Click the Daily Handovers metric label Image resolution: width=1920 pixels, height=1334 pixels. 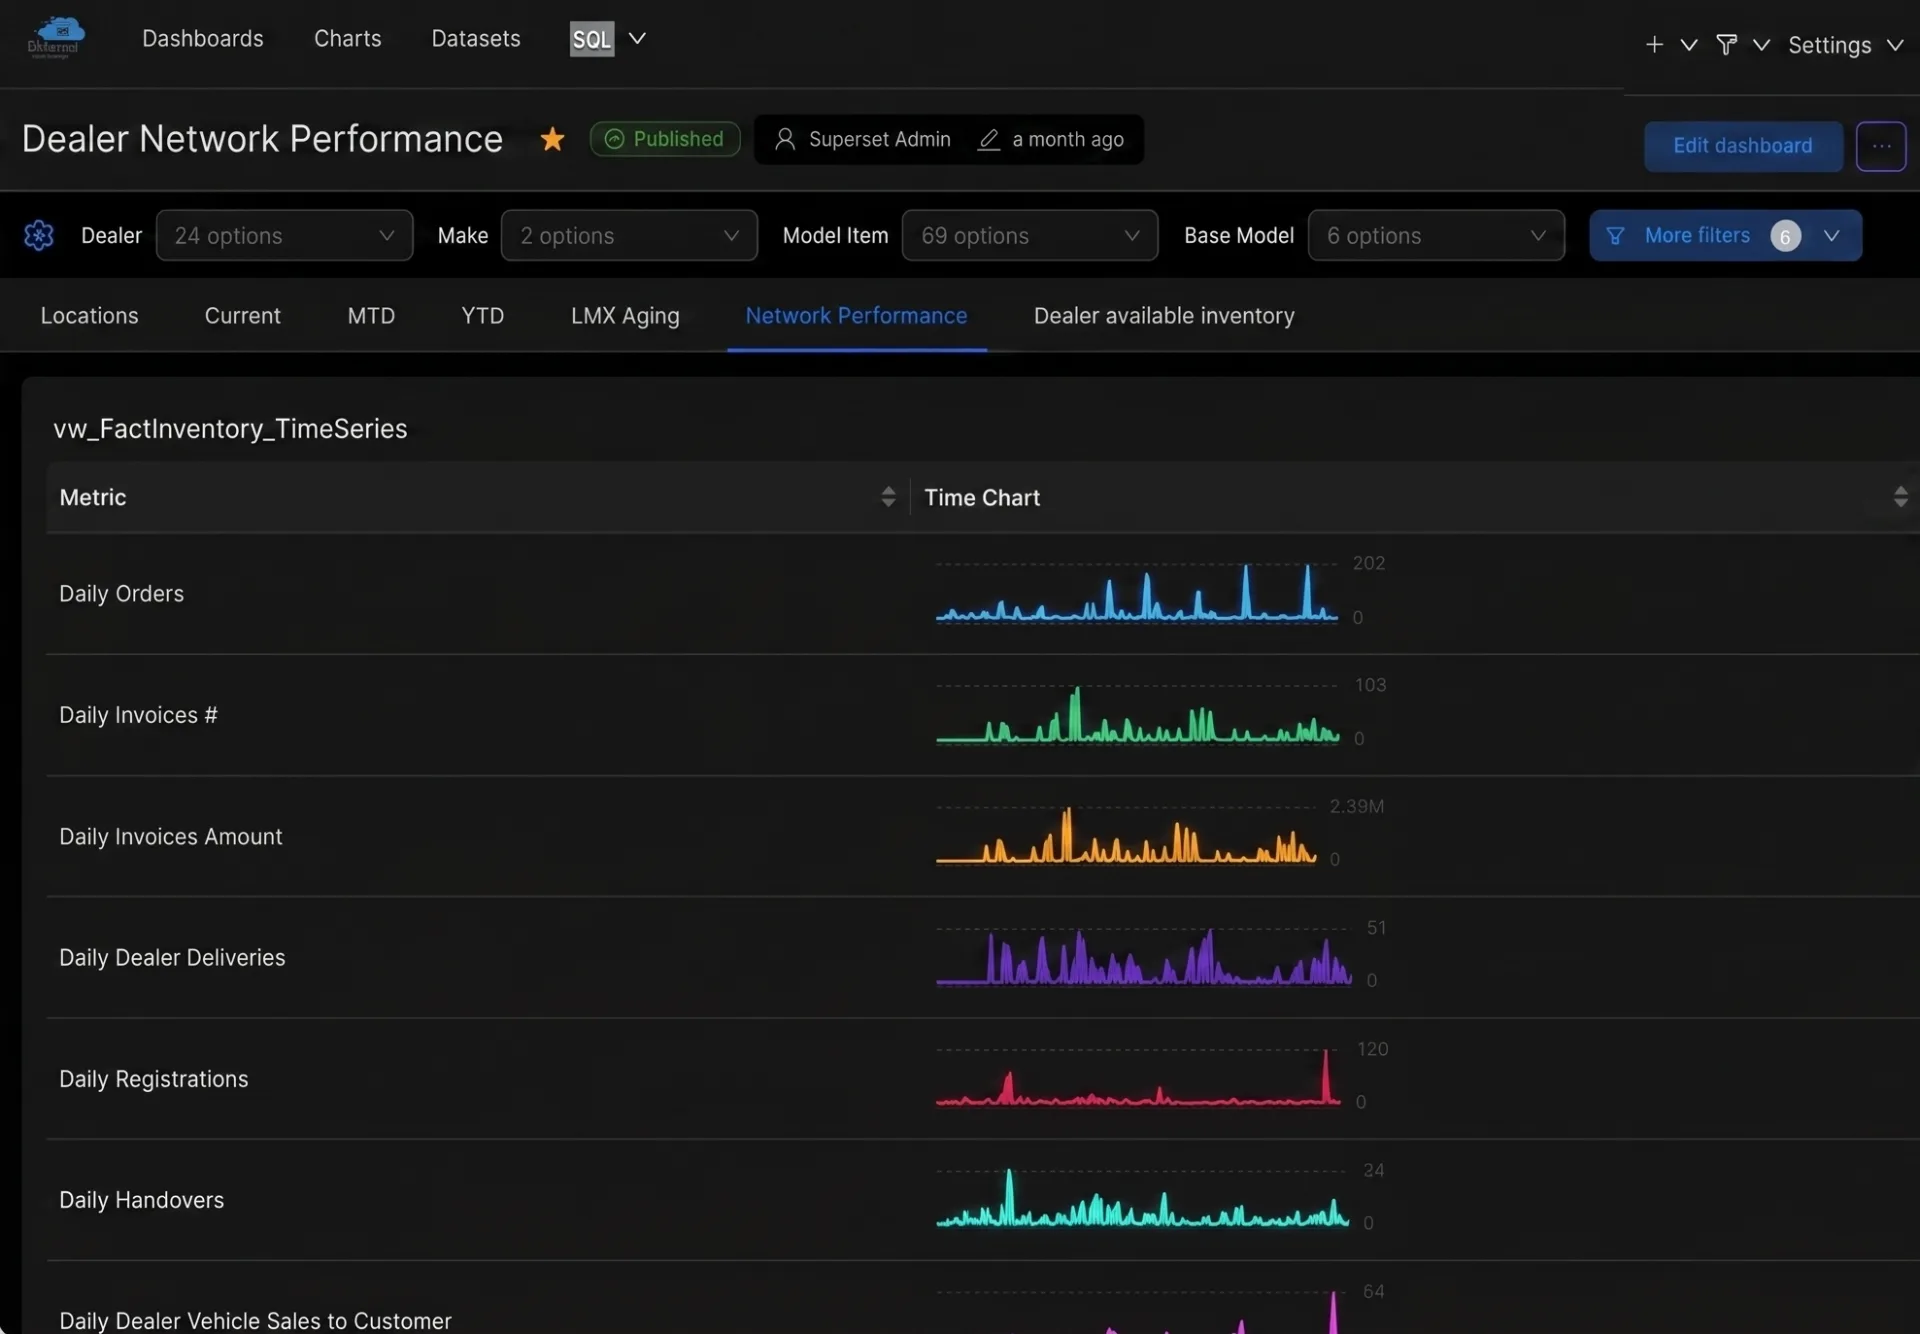pos(141,1200)
